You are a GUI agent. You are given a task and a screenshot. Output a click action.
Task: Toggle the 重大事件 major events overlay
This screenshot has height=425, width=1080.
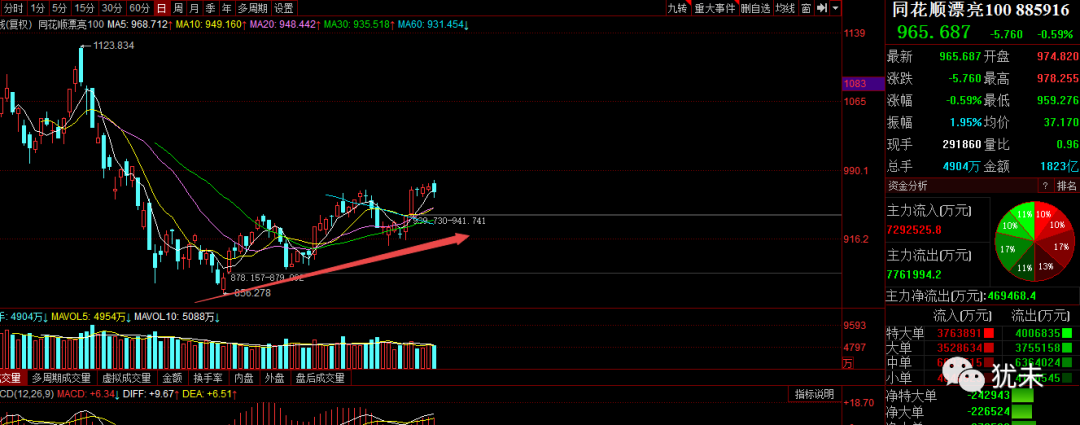coord(714,8)
